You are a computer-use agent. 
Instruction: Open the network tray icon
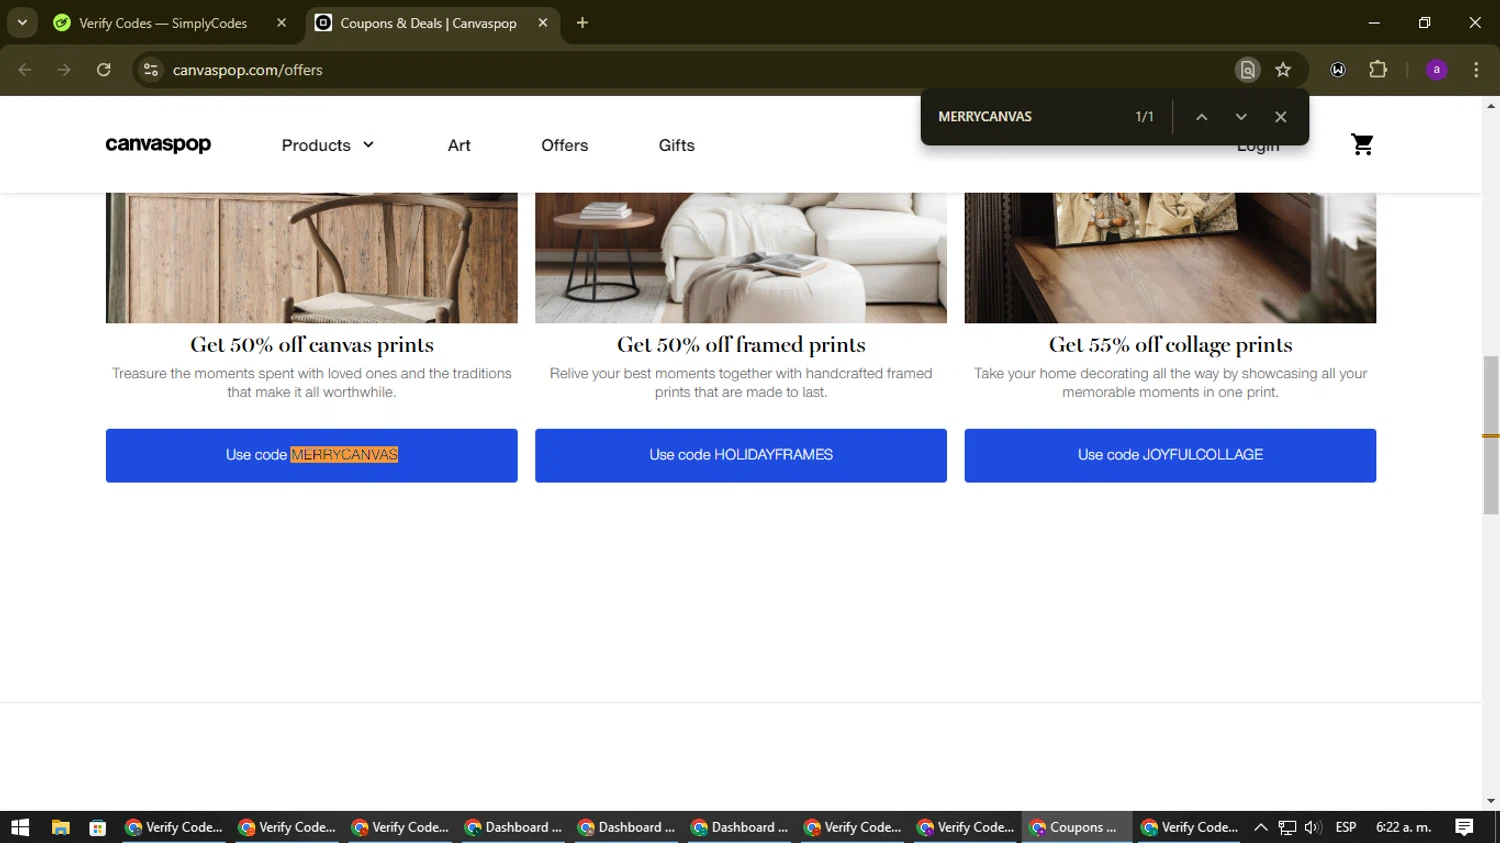click(x=1287, y=827)
